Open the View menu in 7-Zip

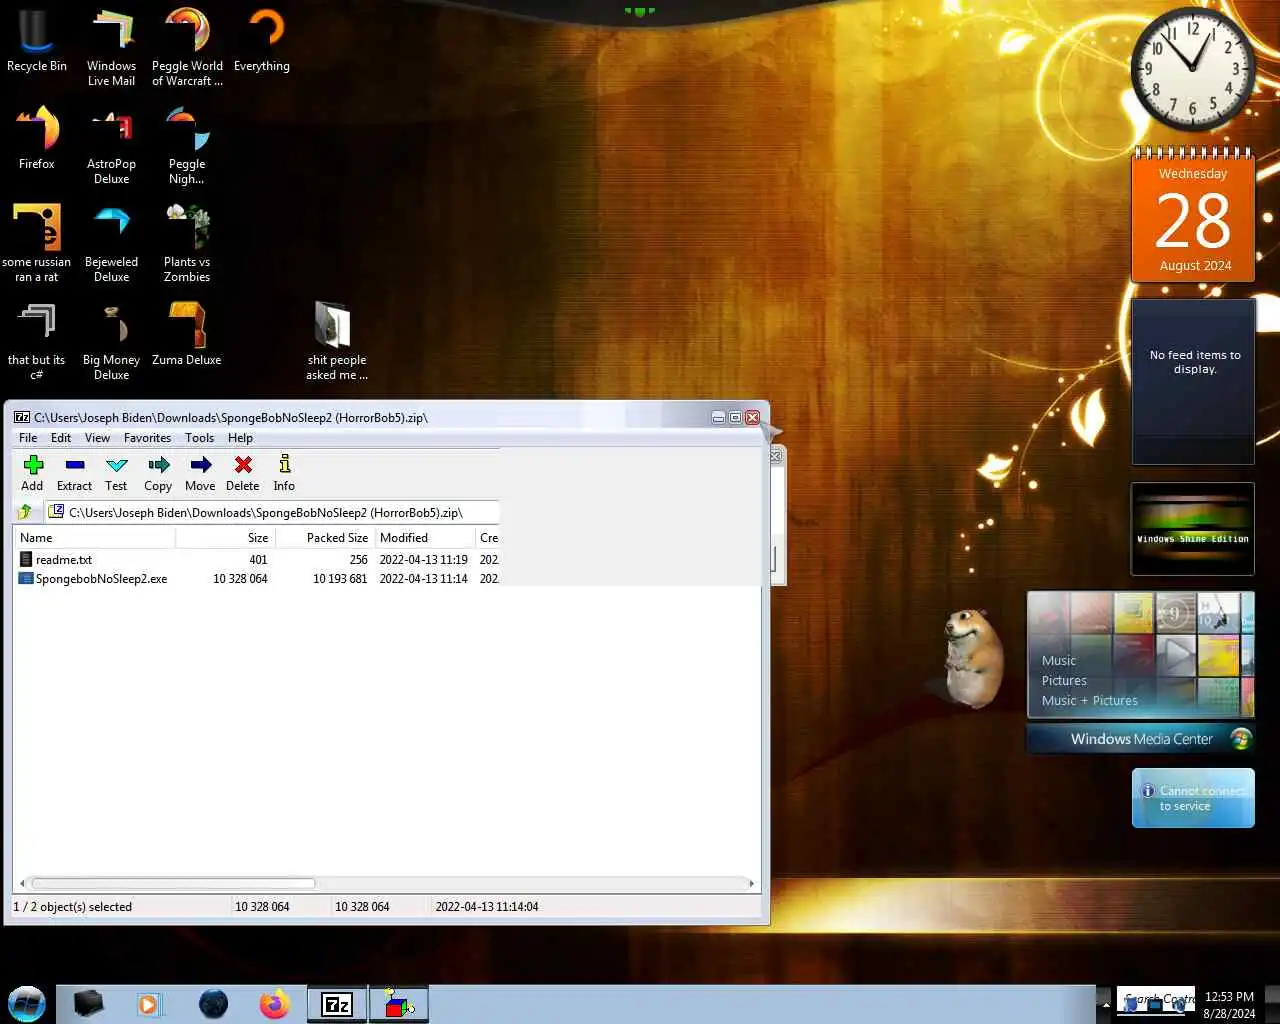pos(97,438)
